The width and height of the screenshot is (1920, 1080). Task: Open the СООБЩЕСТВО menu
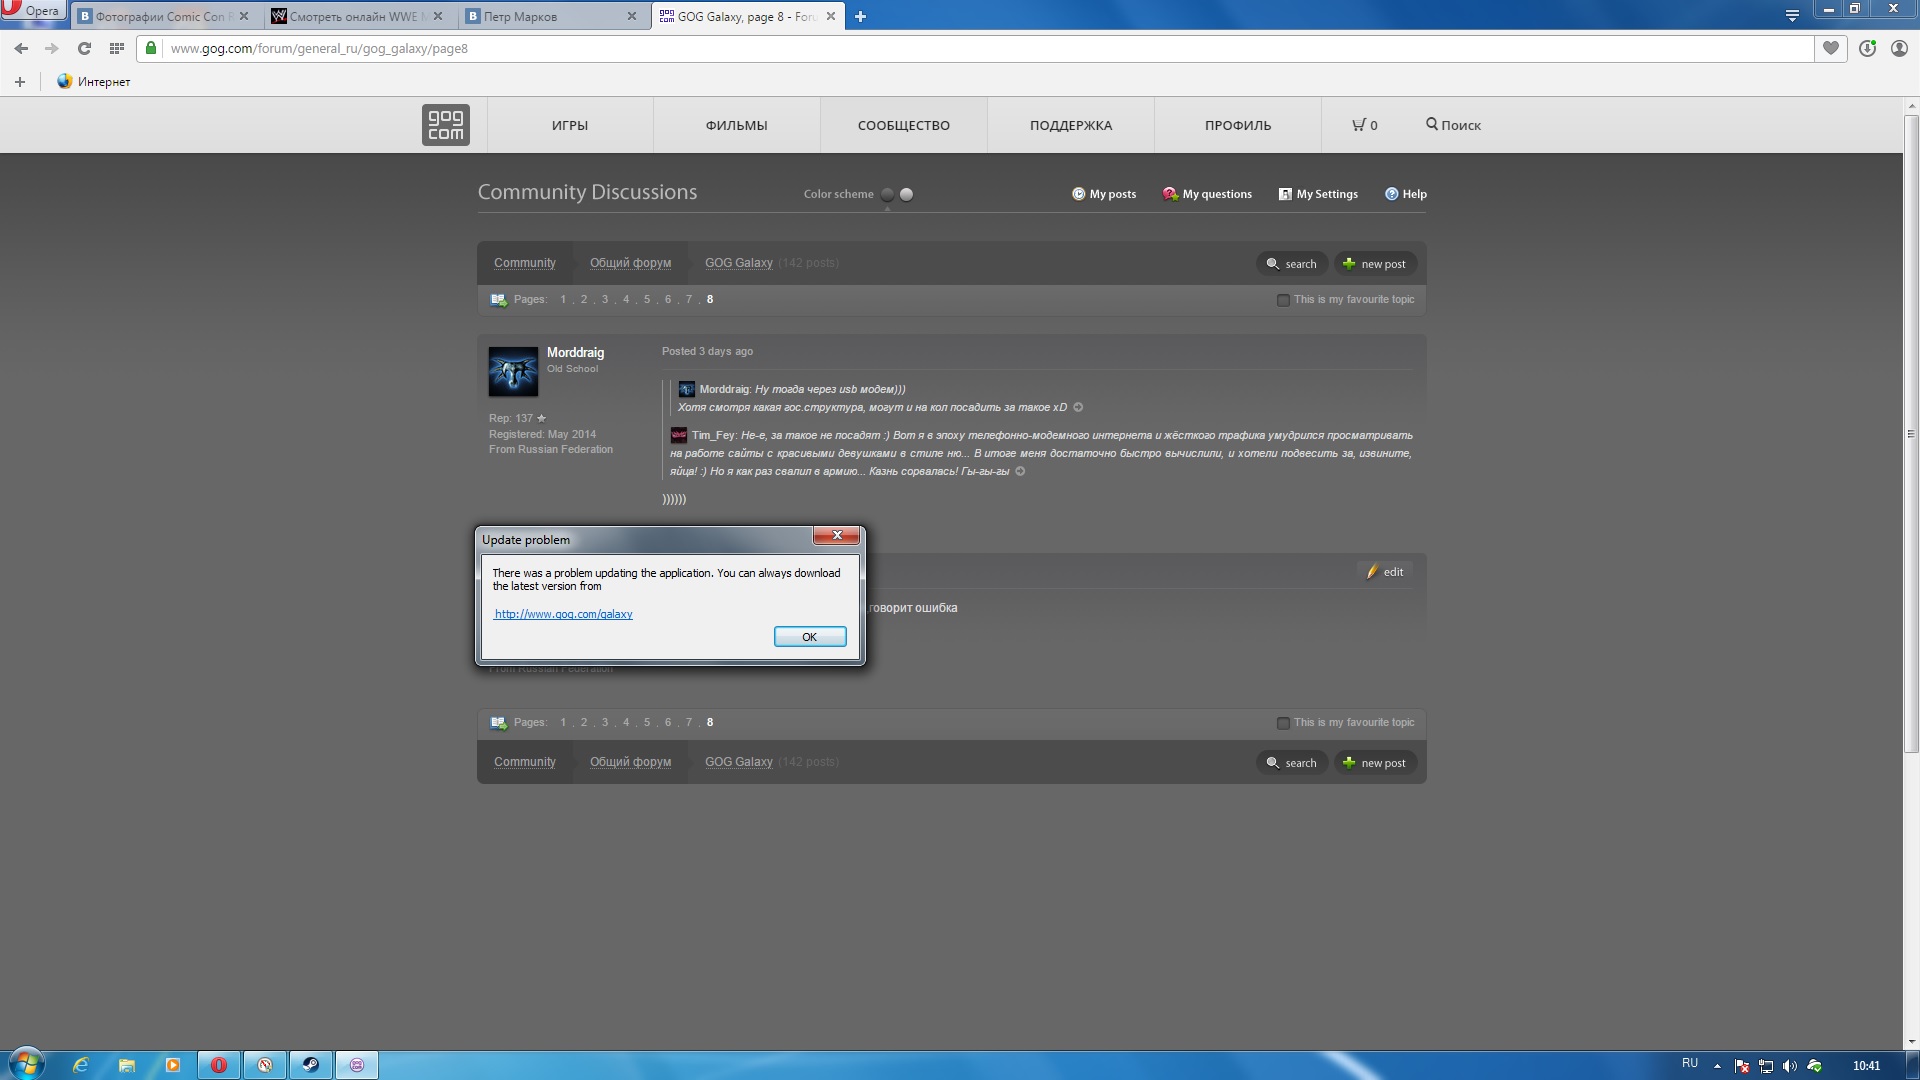[x=904, y=125]
